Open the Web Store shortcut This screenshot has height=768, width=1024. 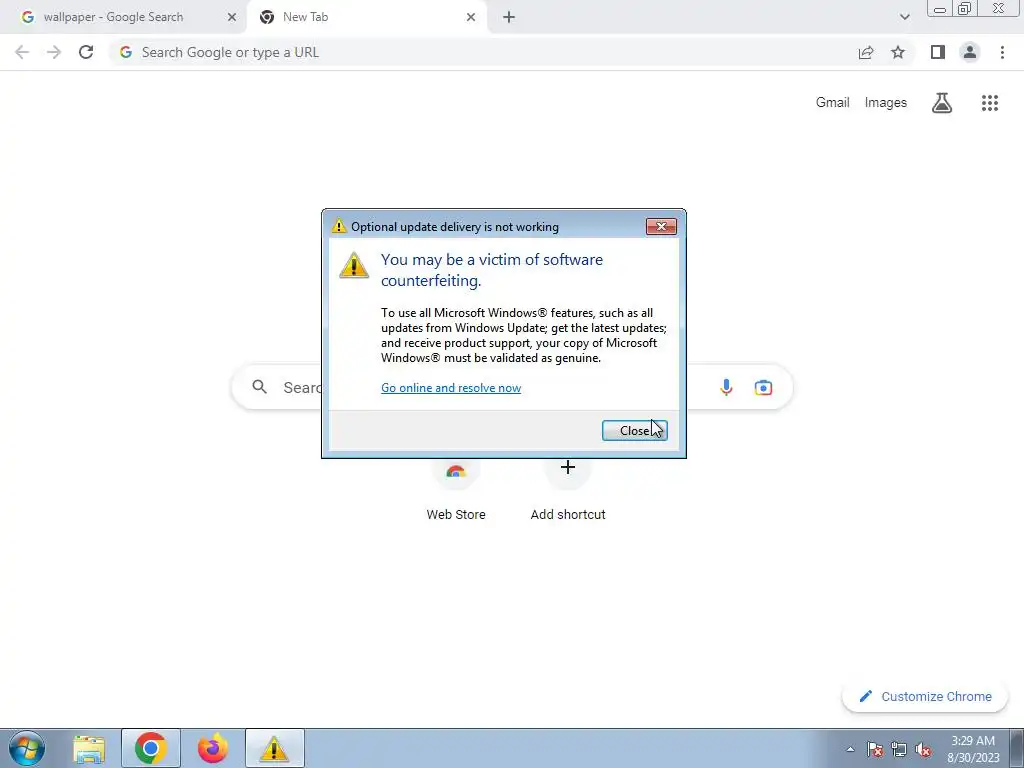(456, 492)
